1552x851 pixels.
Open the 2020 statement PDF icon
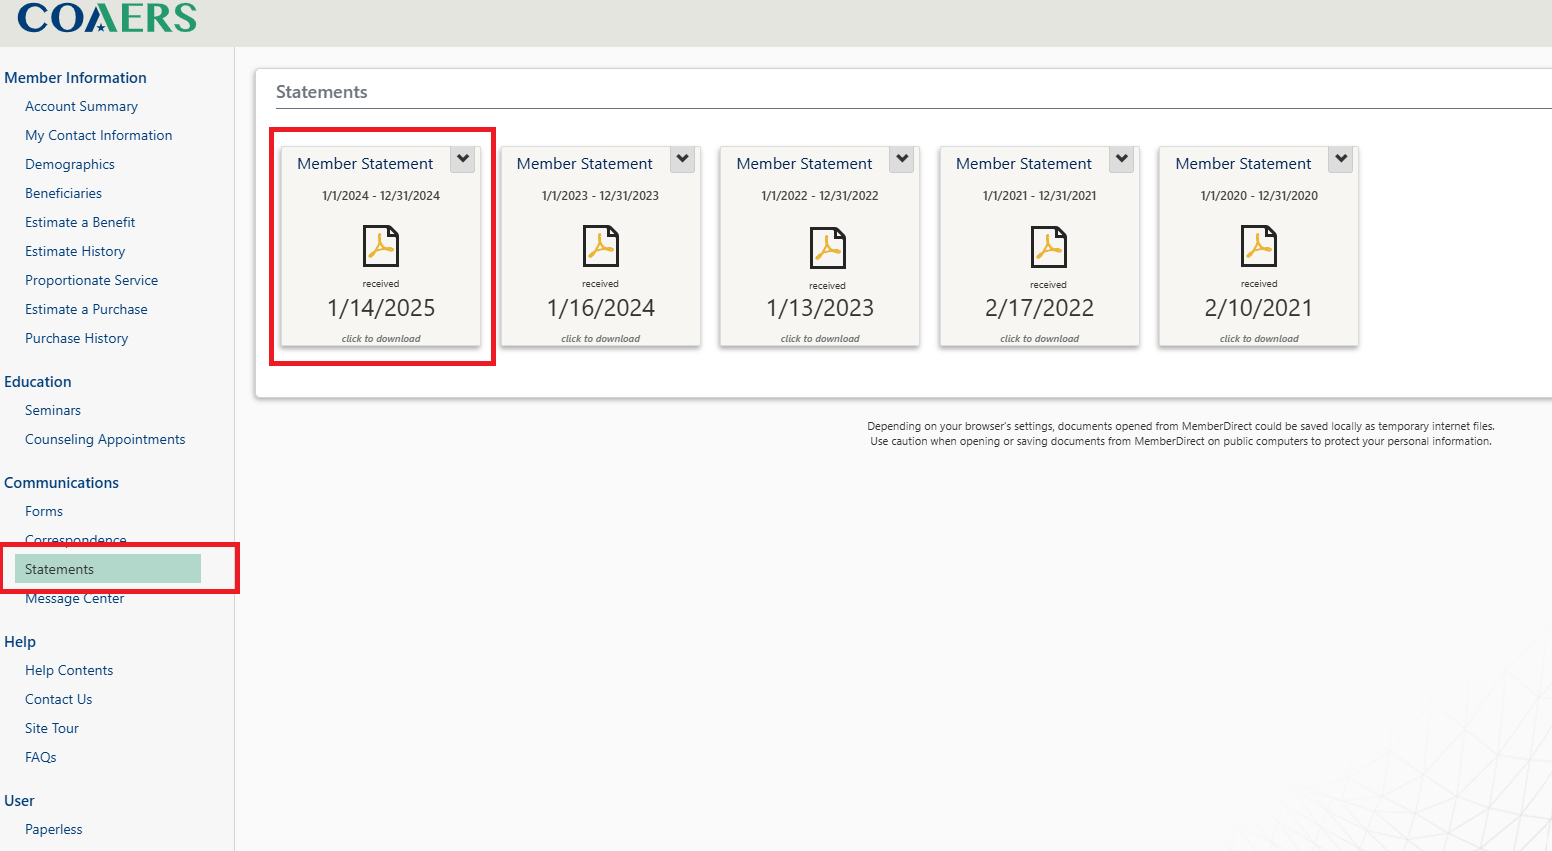coord(1258,246)
